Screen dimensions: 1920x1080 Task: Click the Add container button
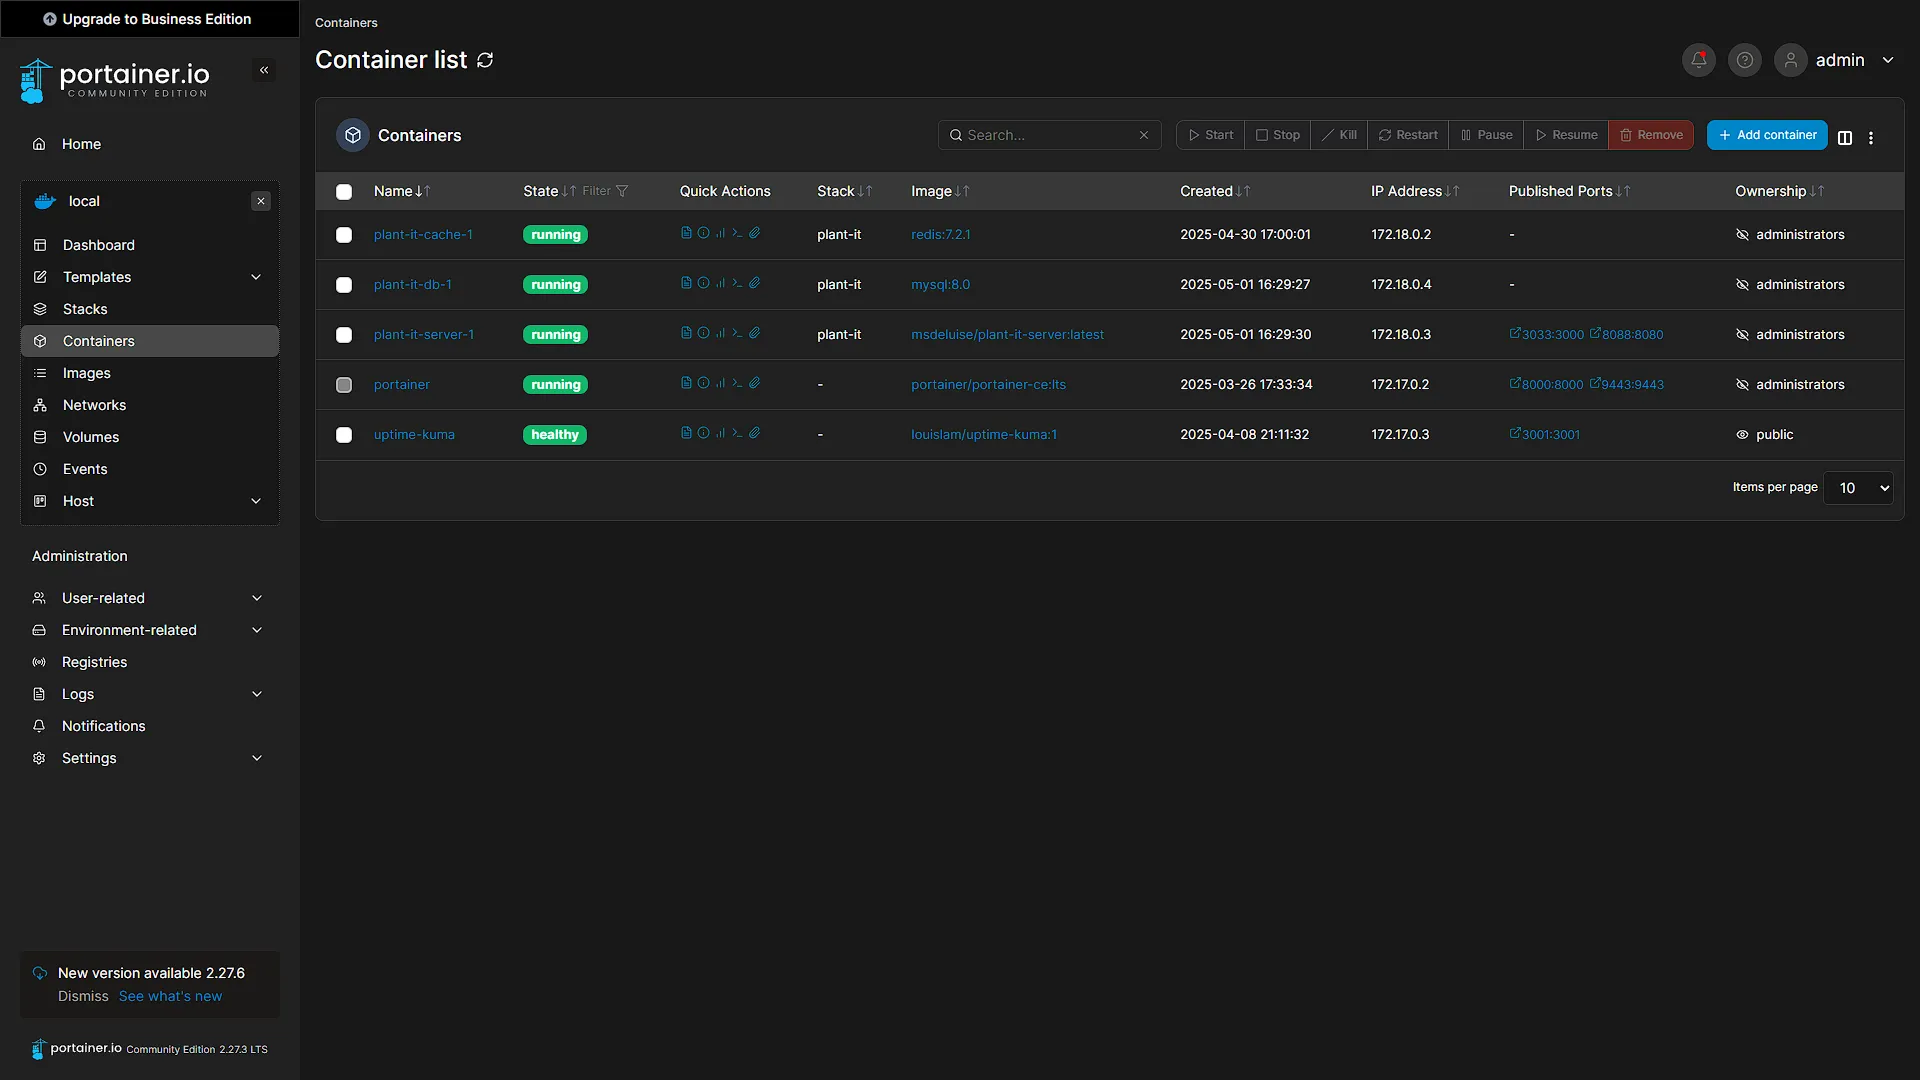[x=1767, y=135]
